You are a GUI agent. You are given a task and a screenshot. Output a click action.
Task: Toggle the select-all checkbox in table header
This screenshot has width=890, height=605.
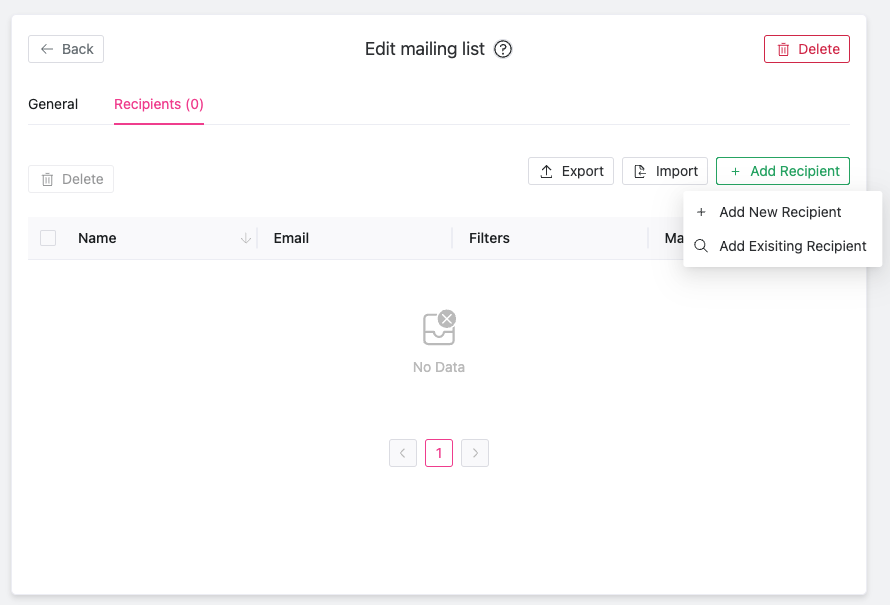point(48,238)
